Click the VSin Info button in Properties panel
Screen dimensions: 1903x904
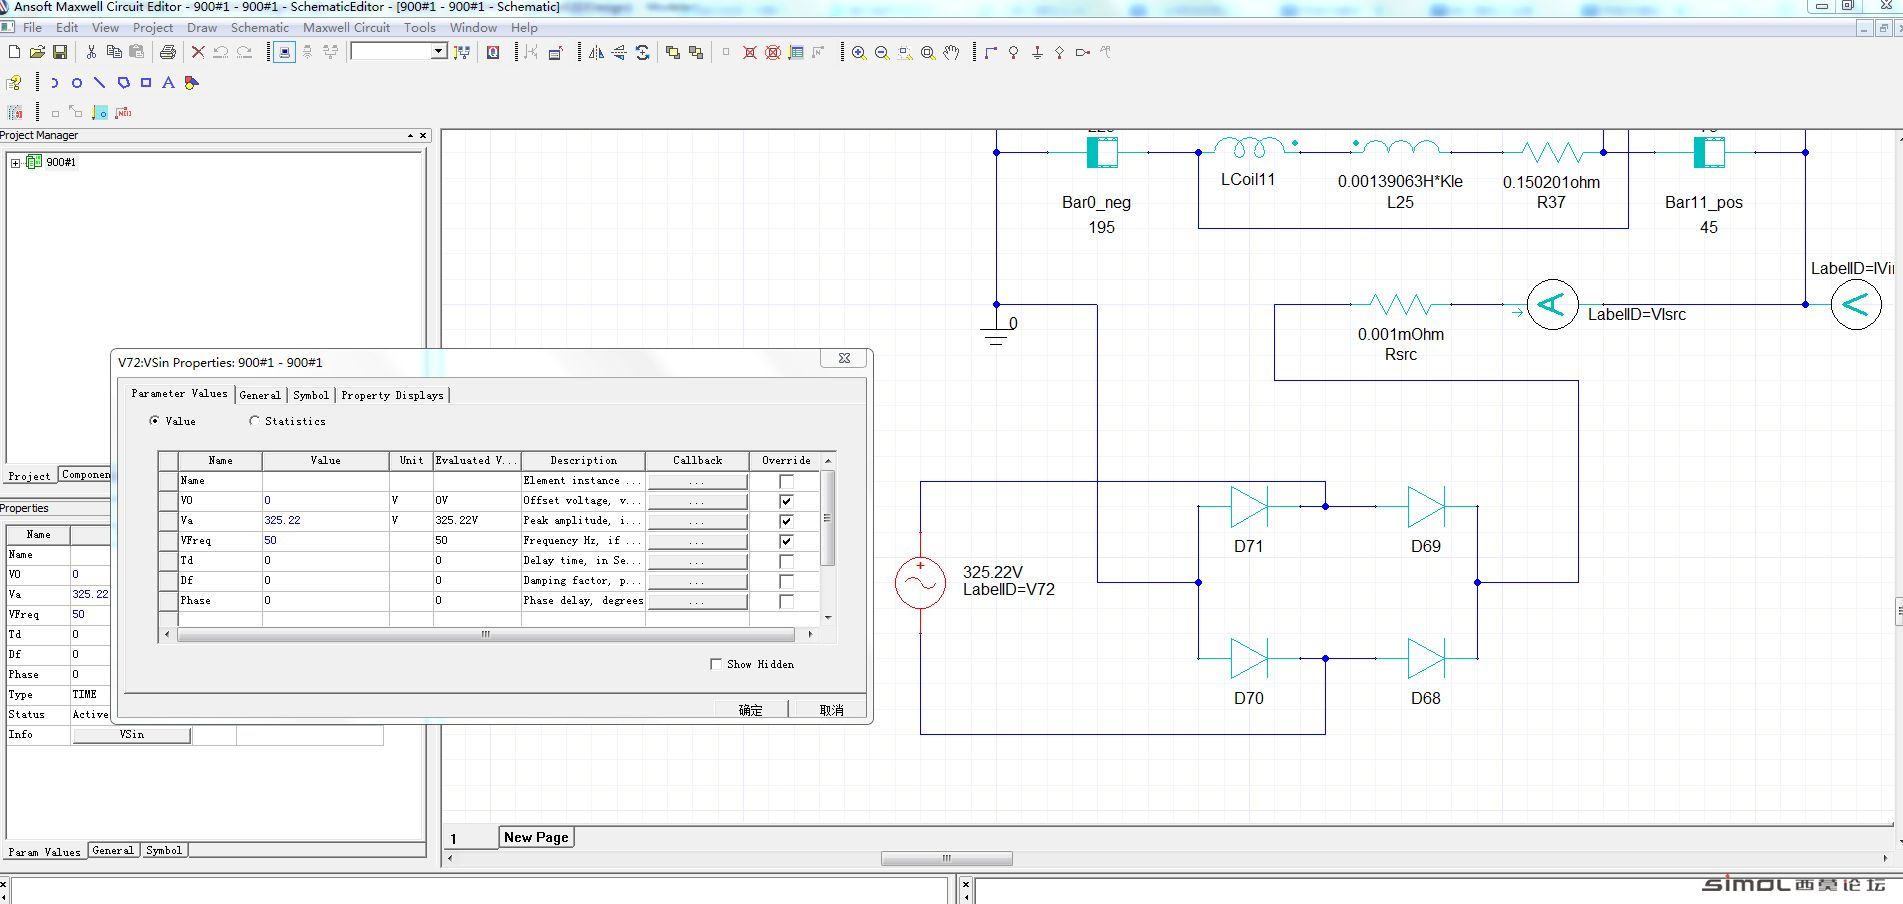point(131,735)
